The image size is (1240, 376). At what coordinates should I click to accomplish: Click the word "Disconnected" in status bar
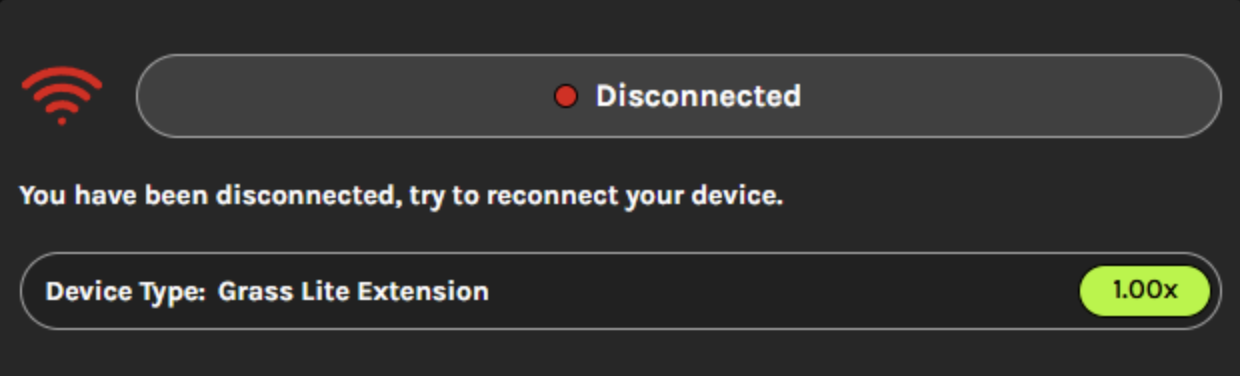[x=698, y=96]
